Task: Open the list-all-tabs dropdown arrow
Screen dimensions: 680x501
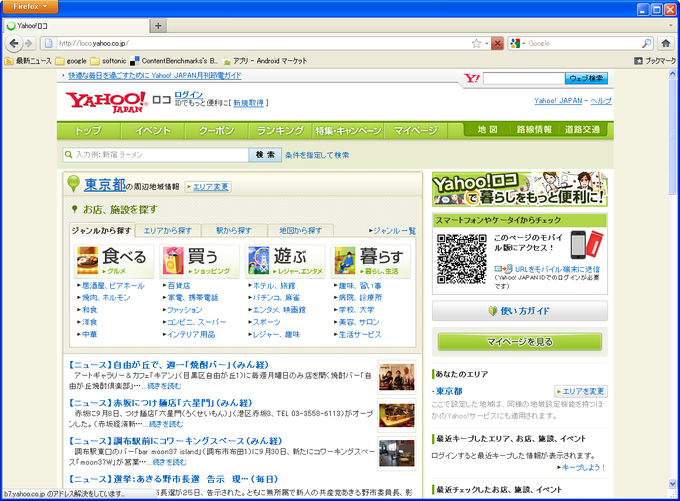Action: (671, 26)
